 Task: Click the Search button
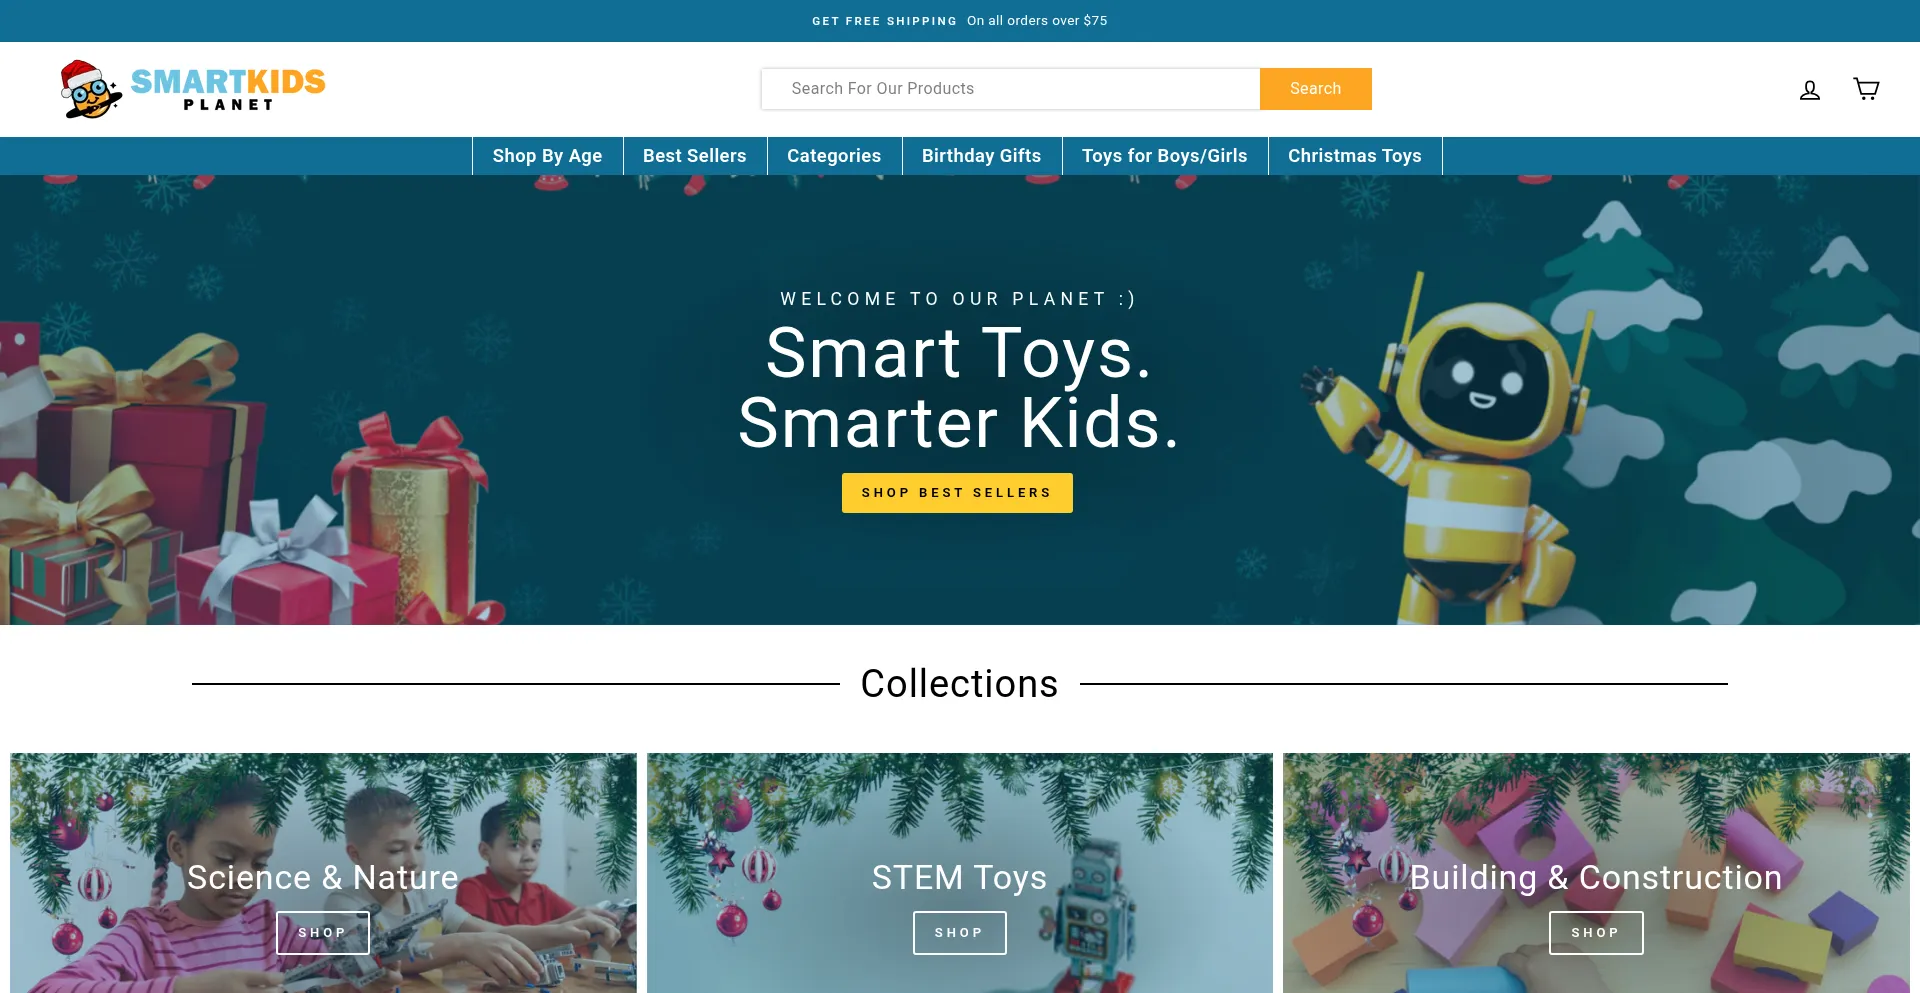1315,89
